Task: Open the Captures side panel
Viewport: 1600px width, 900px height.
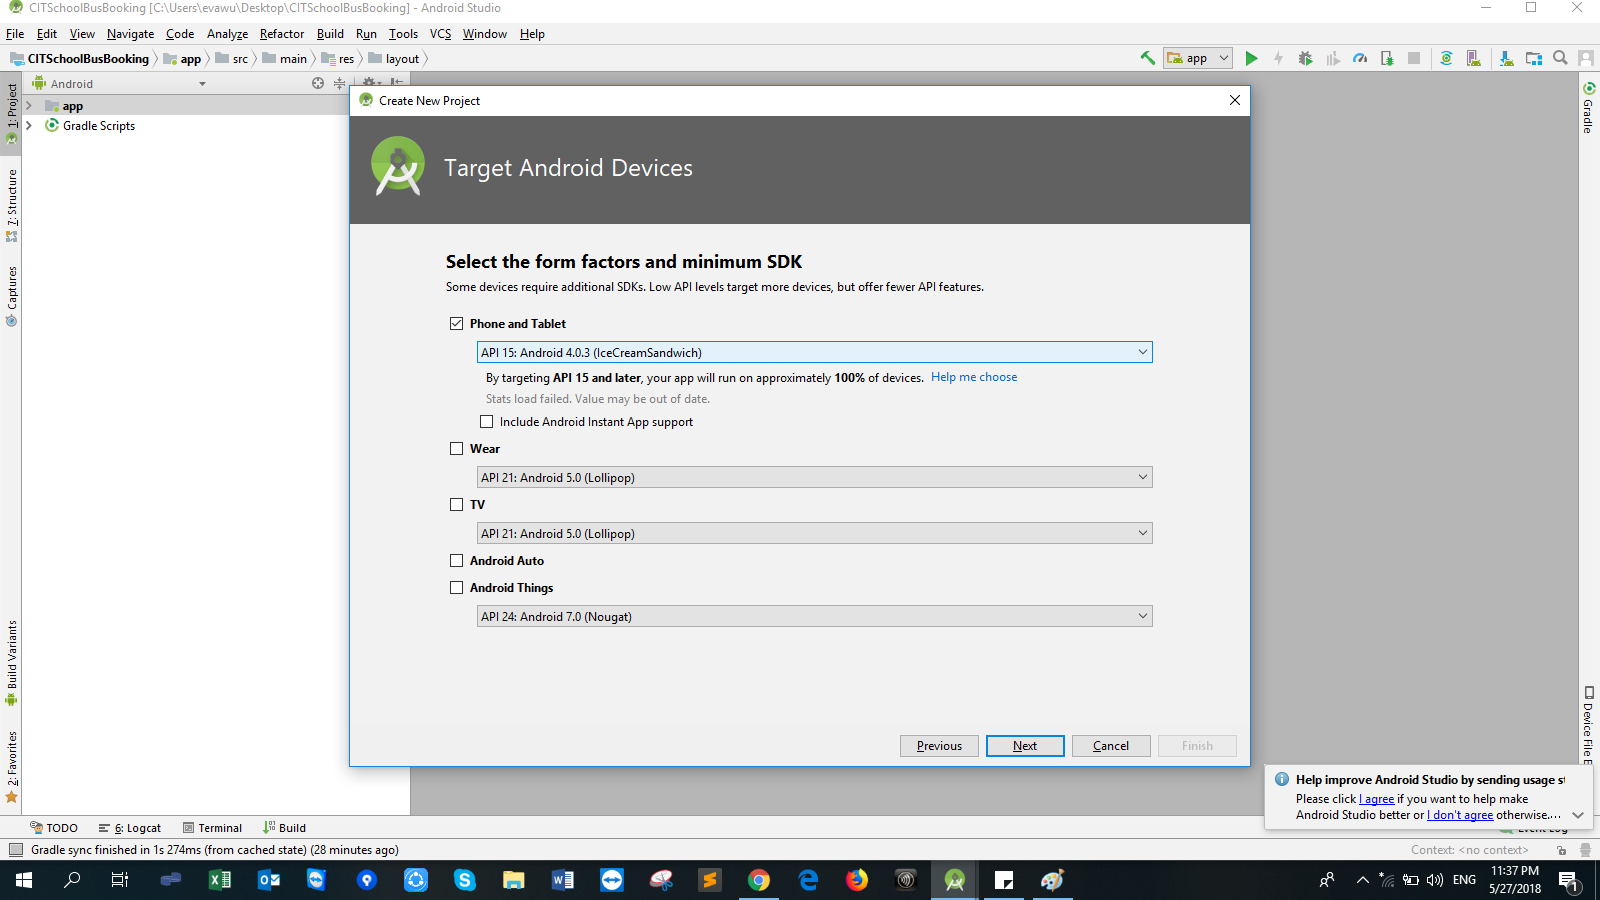Action: pos(11,296)
